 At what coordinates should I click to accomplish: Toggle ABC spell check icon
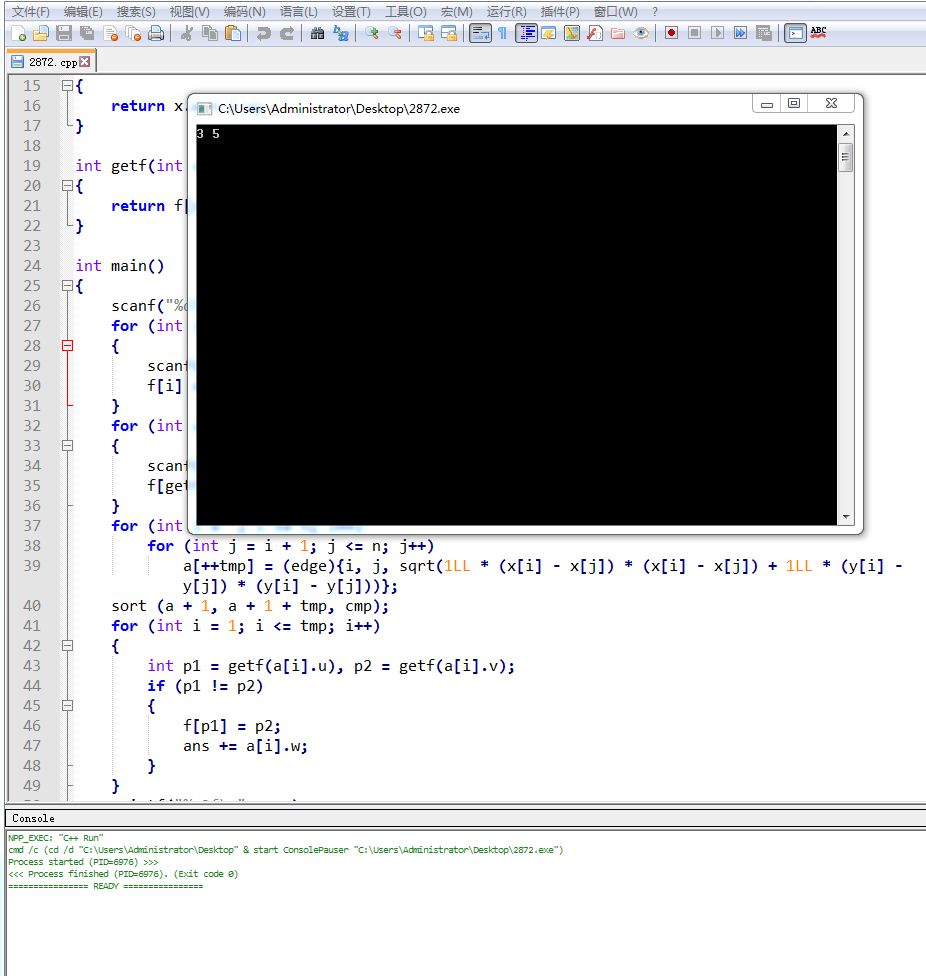[818, 33]
